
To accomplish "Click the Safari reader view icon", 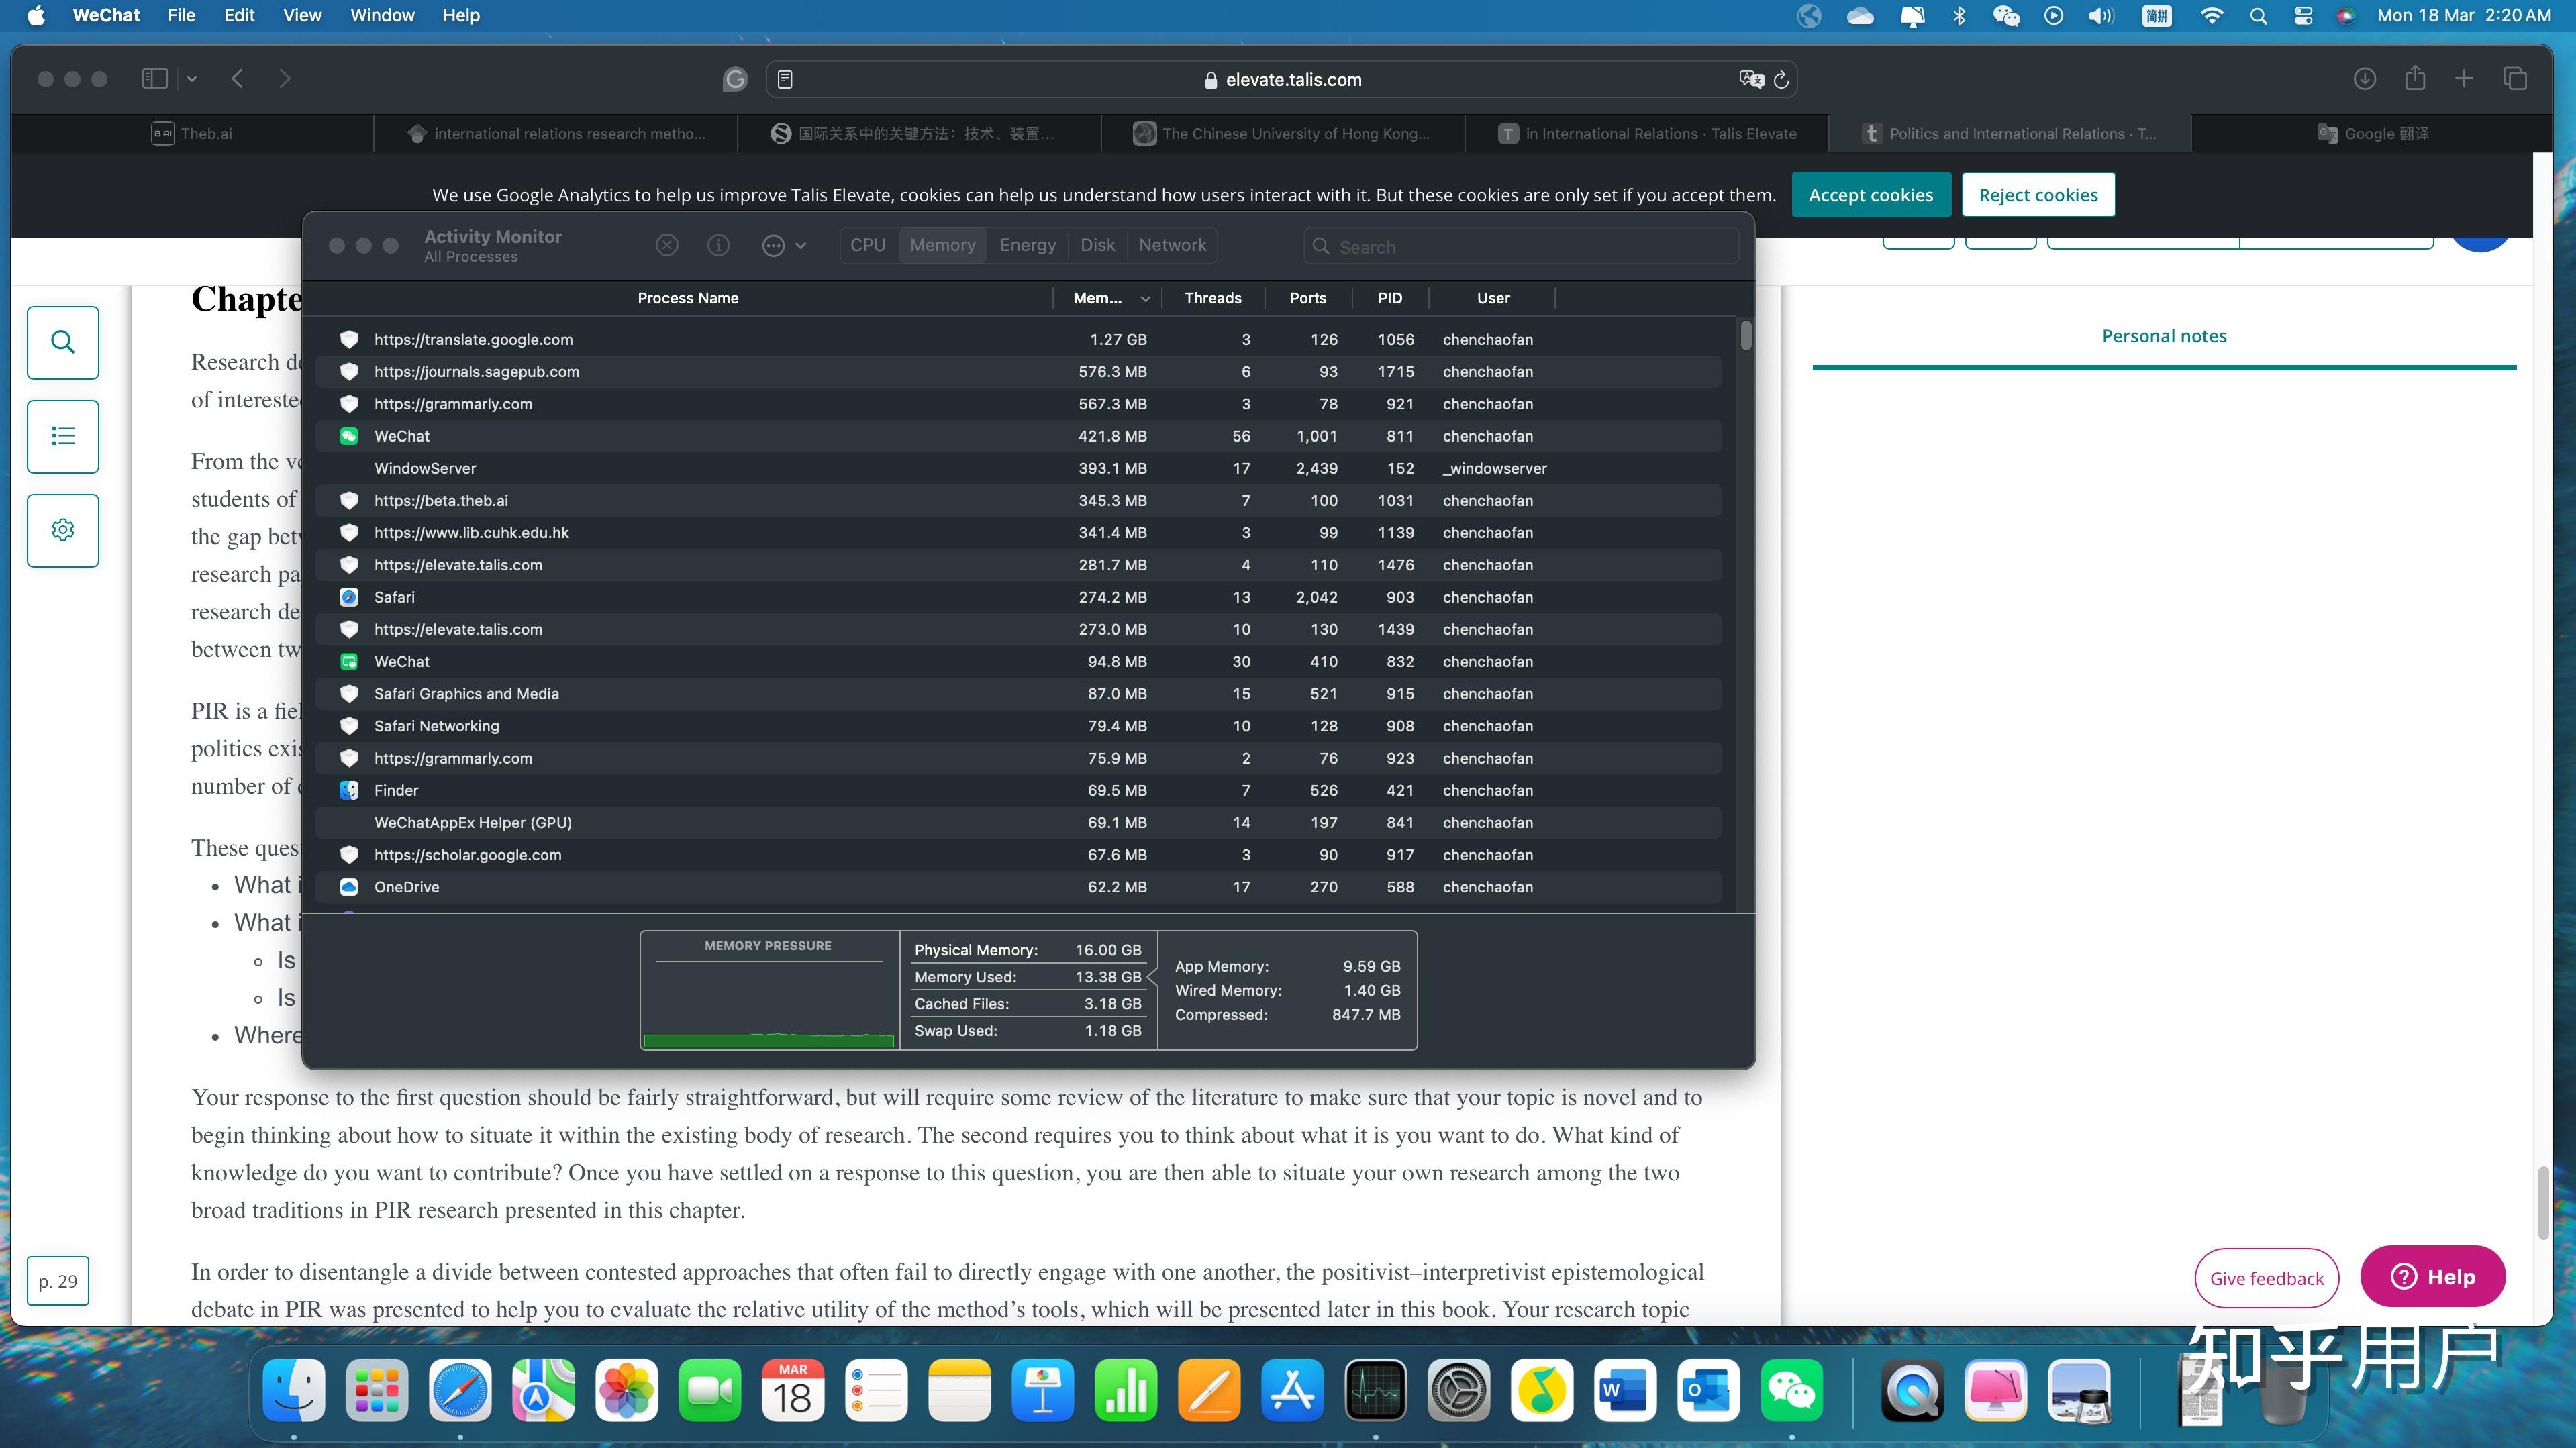I will [785, 79].
